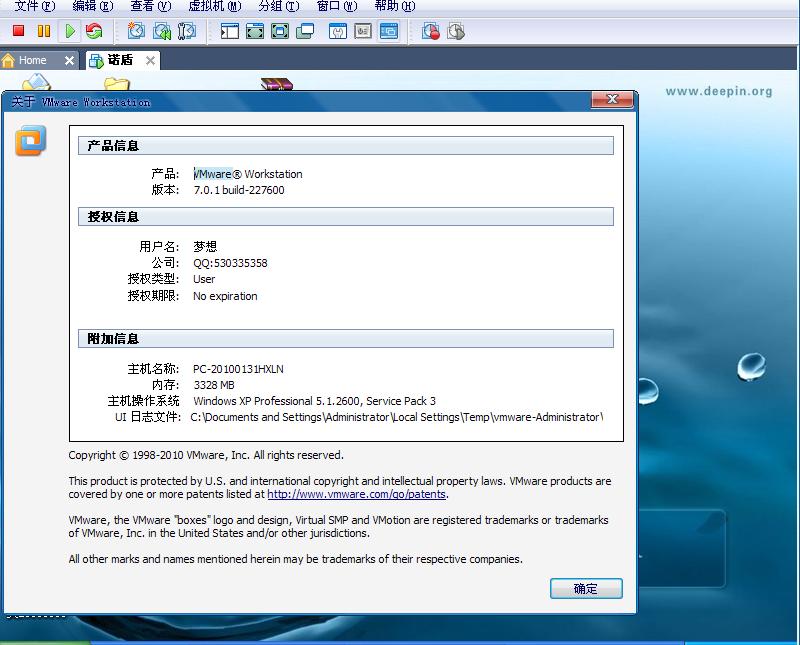Click the yellow Suspend pause icon

pyautogui.click(x=44, y=31)
